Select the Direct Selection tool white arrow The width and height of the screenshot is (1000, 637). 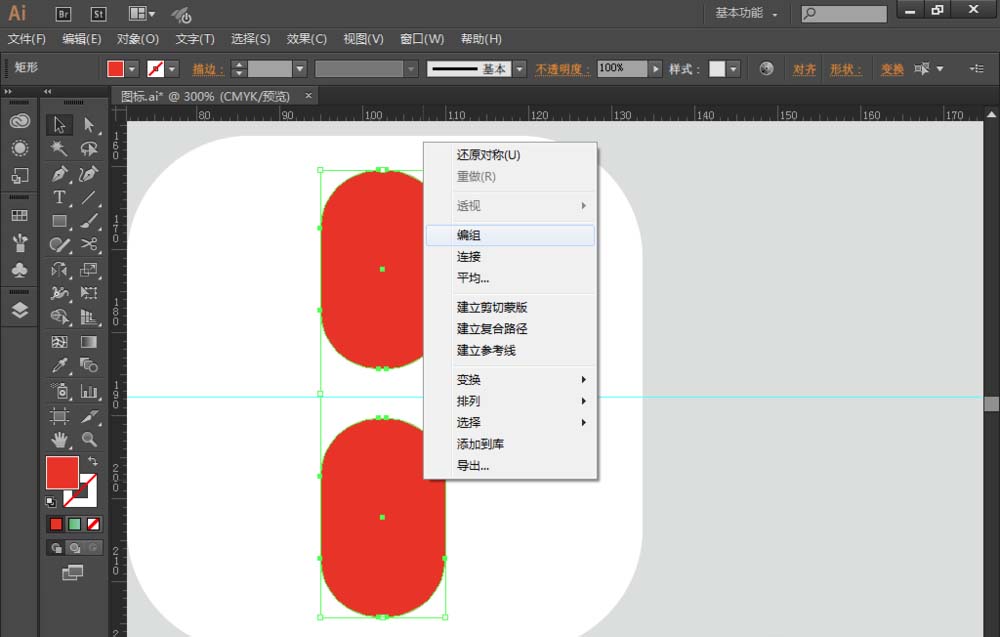[89, 124]
